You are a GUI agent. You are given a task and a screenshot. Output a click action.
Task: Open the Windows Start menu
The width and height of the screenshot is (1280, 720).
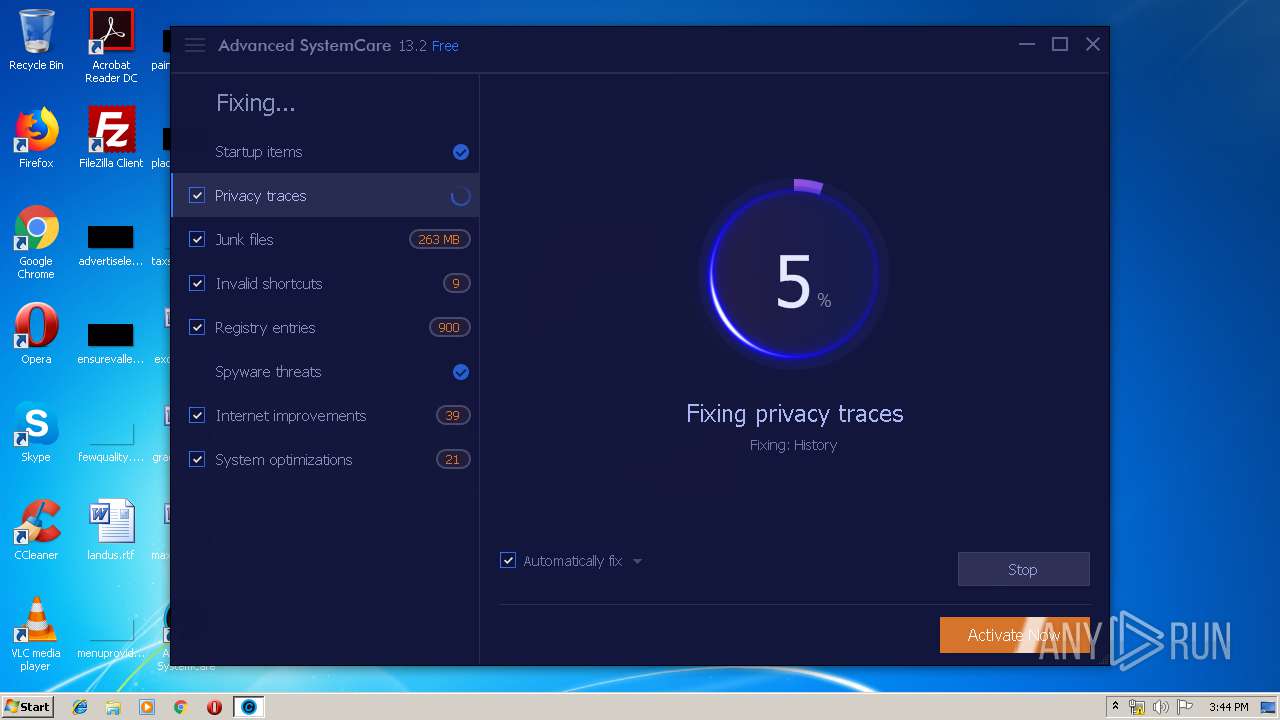pos(28,706)
